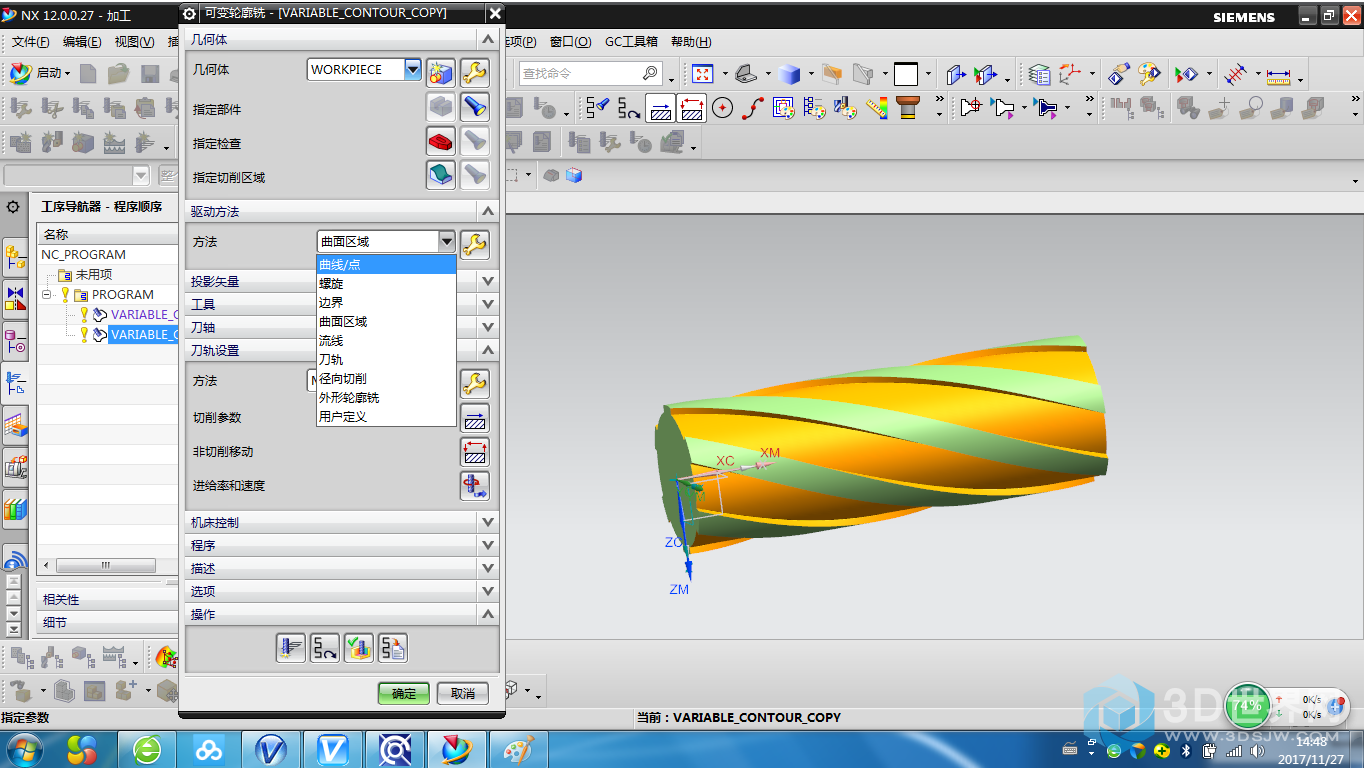Open 切削参数 settings icon
This screenshot has height=768, width=1366.
[475, 418]
